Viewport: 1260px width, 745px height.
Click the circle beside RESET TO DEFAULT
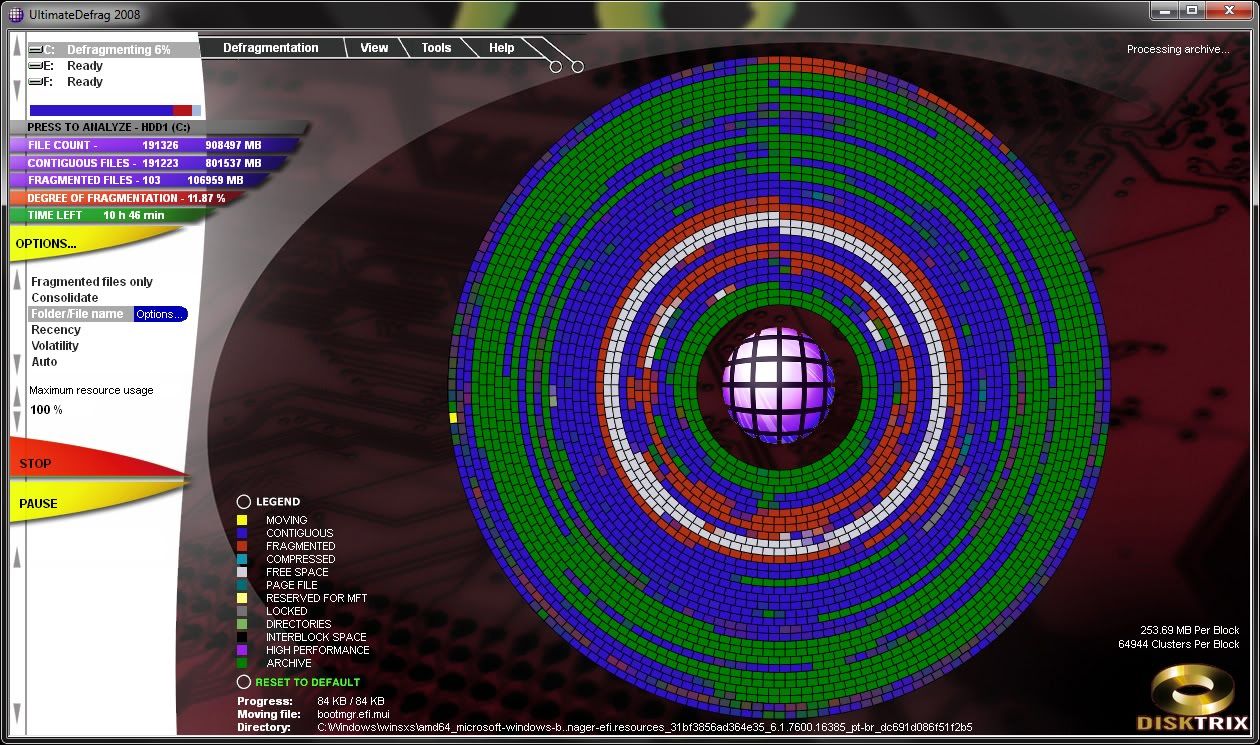pos(243,682)
